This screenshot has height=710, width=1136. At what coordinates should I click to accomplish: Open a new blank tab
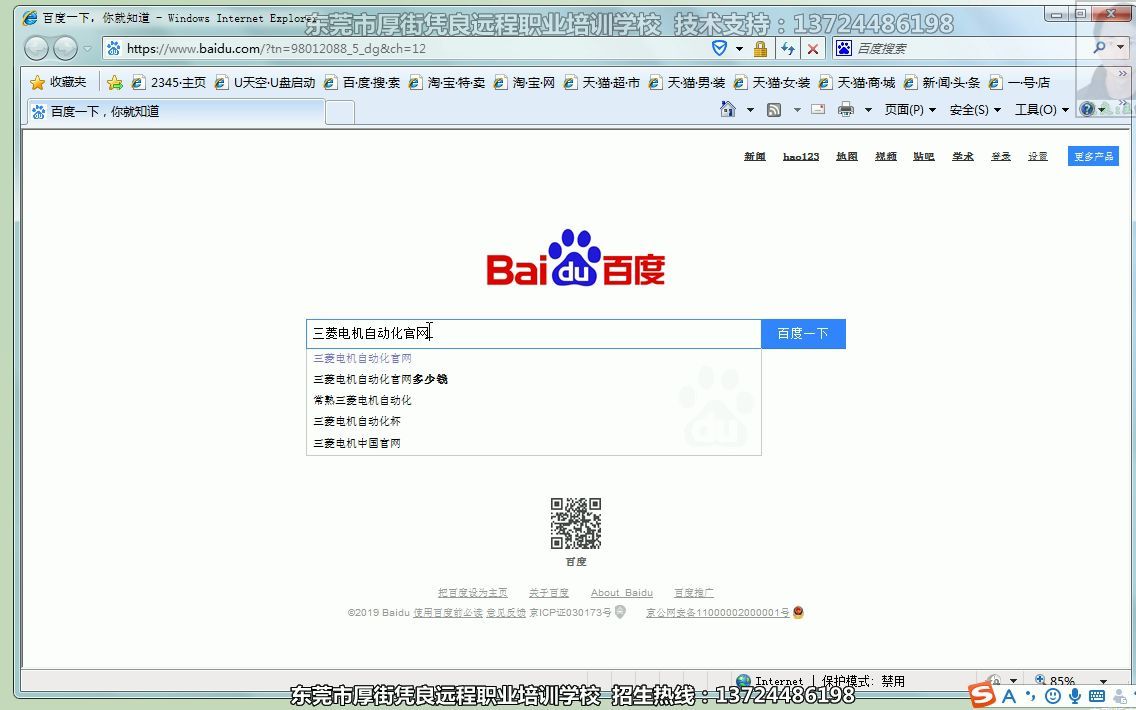(x=340, y=112)
